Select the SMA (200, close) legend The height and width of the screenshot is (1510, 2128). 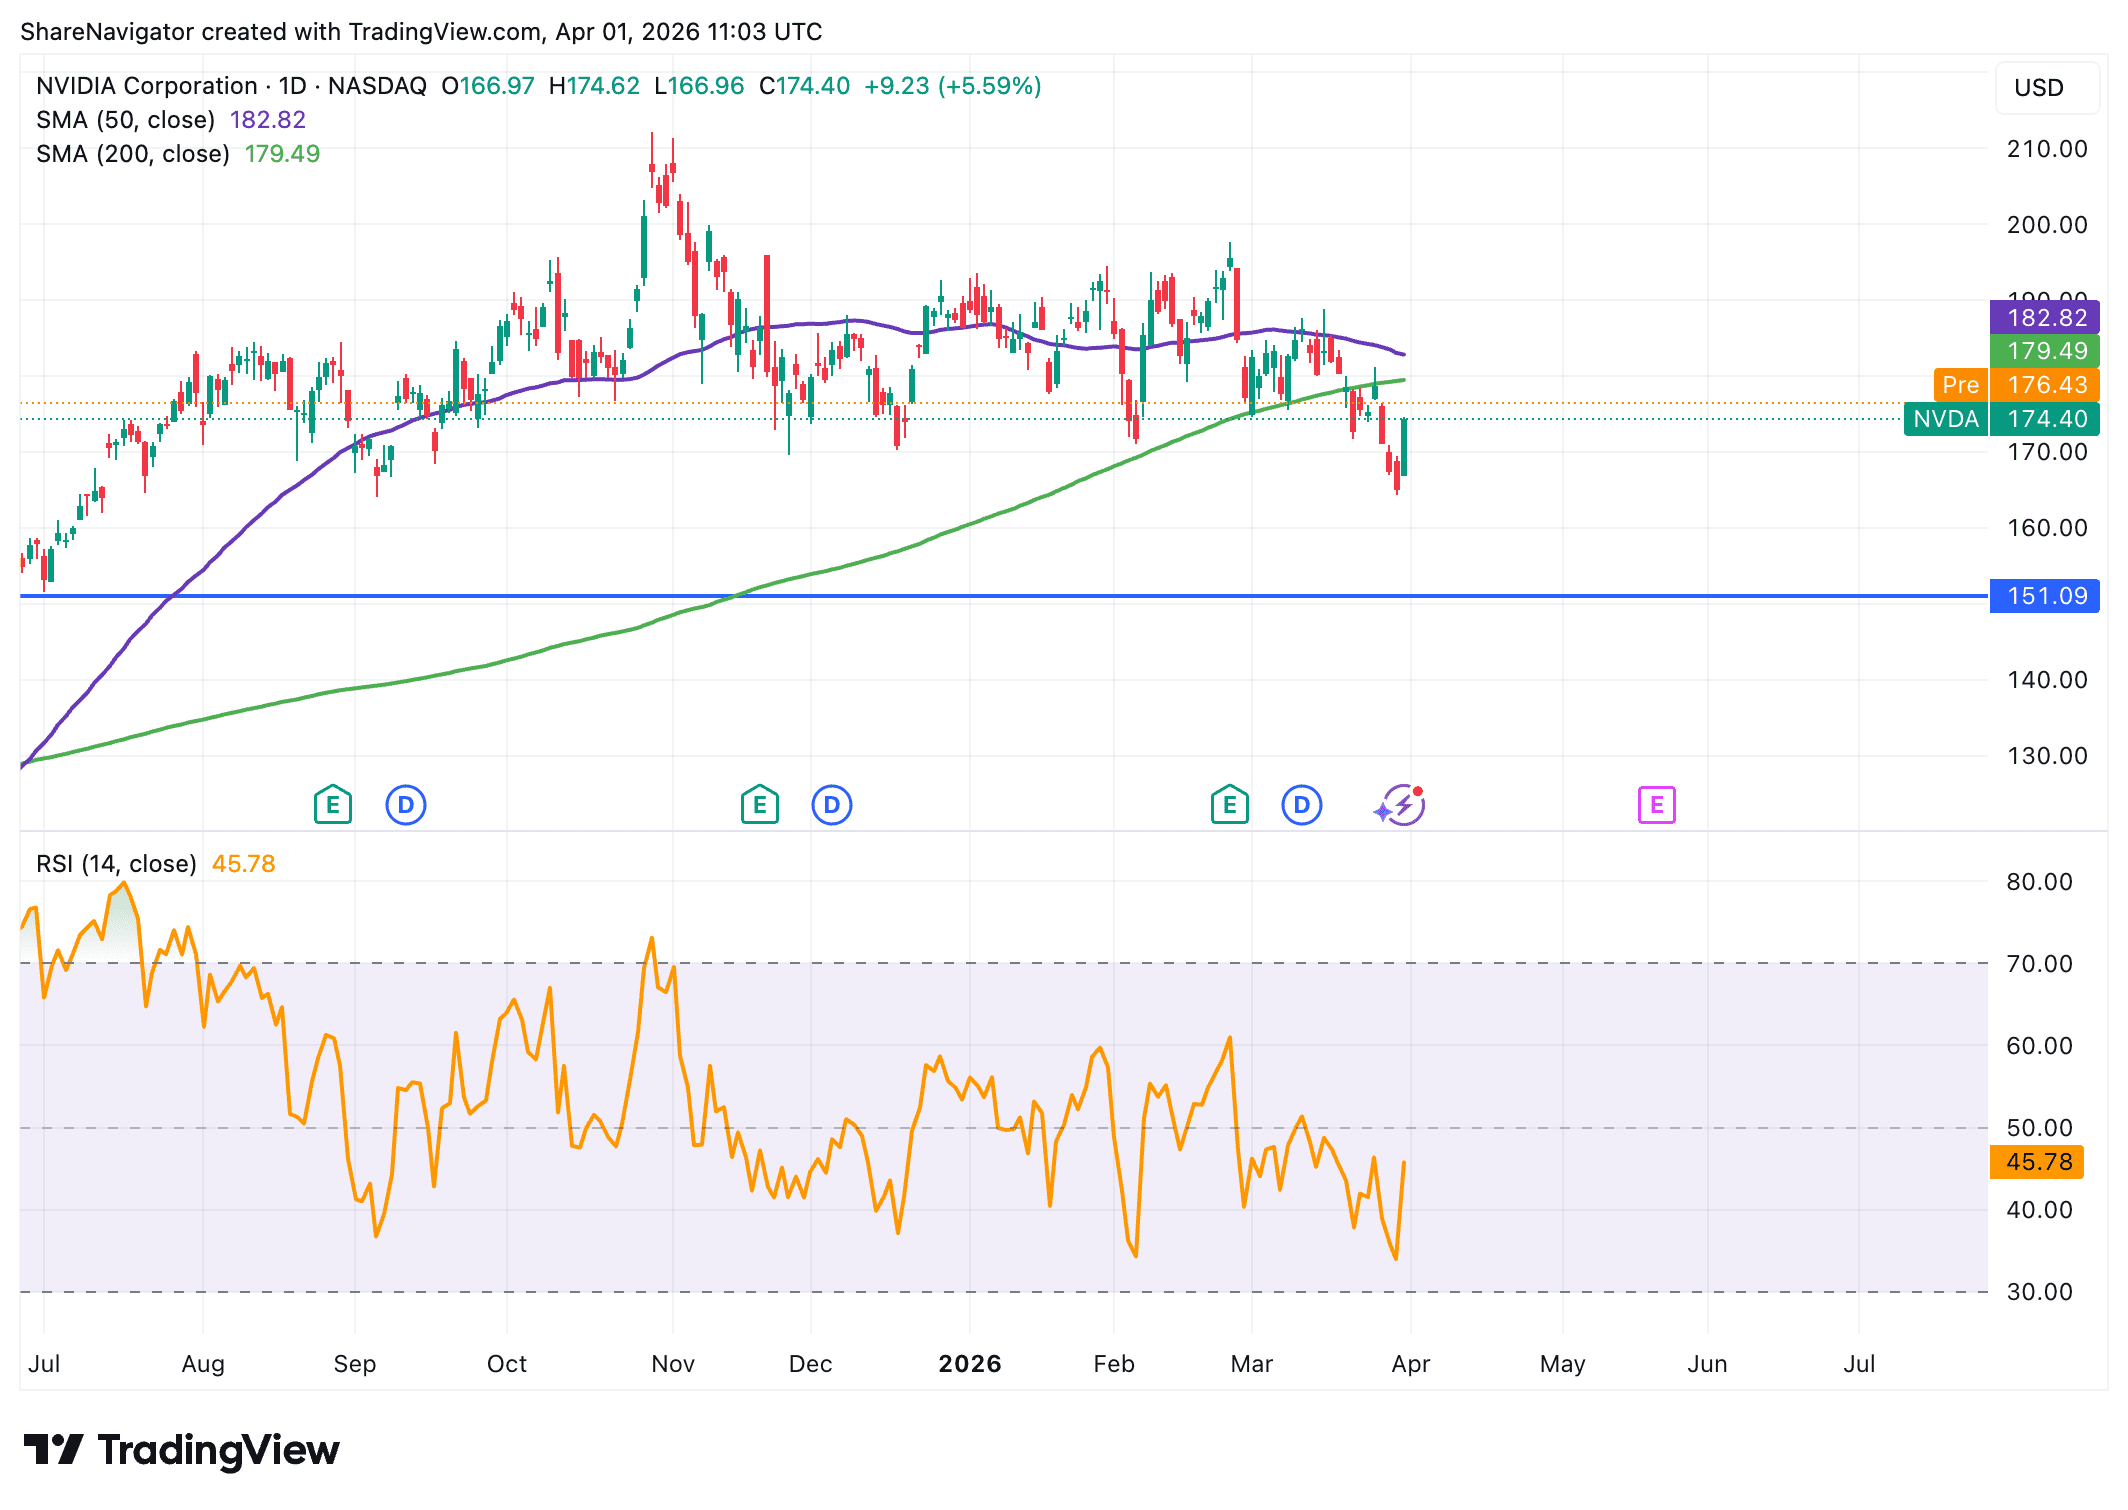(132, 154)
